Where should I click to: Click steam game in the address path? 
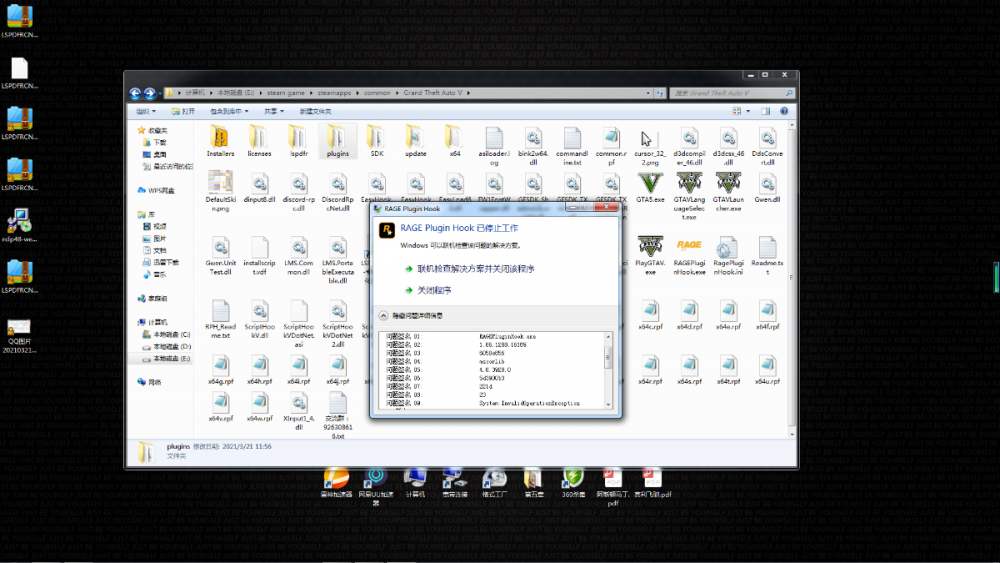click(285, 93)
